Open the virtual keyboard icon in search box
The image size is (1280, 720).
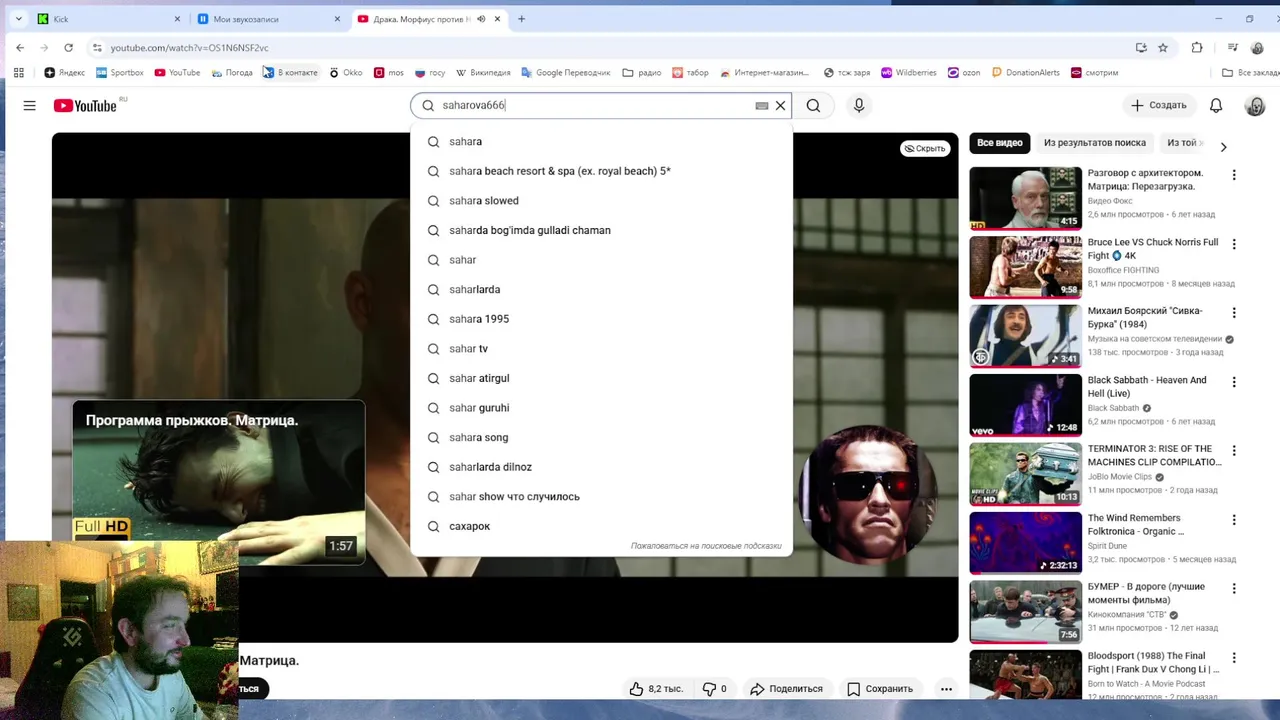coord(761,105)
